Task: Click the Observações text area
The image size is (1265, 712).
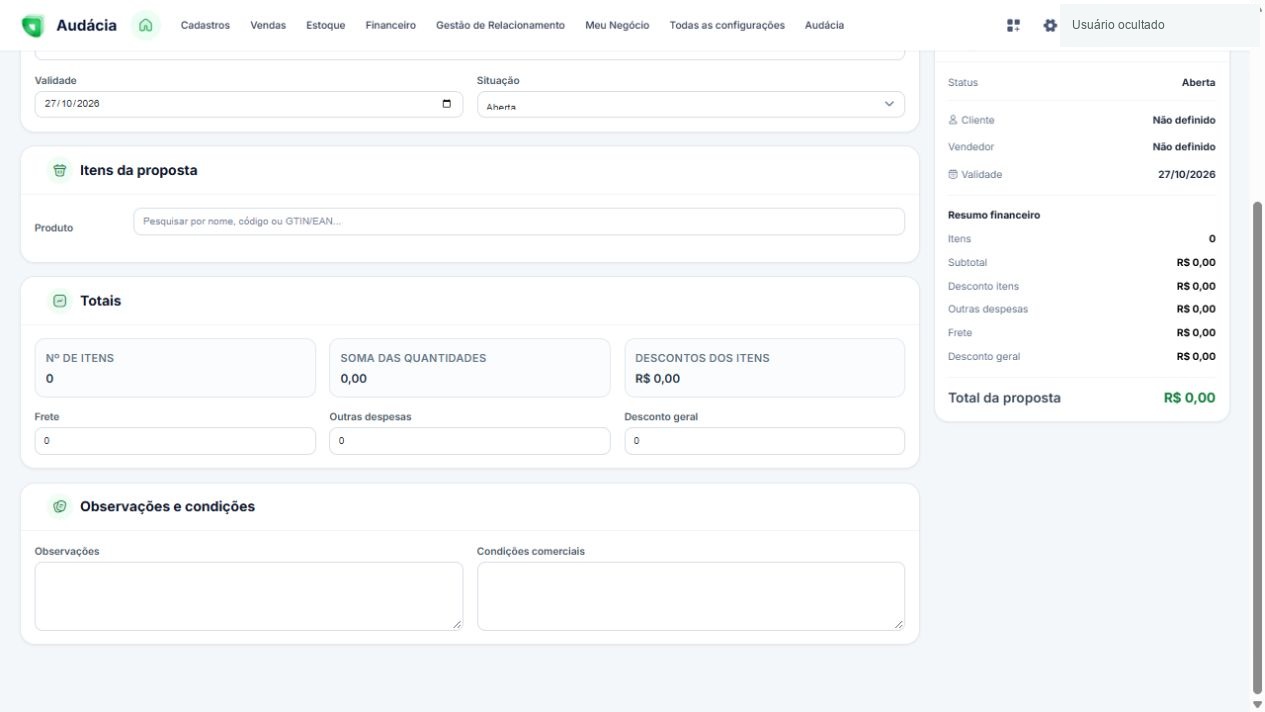Action: coord(249,596)
